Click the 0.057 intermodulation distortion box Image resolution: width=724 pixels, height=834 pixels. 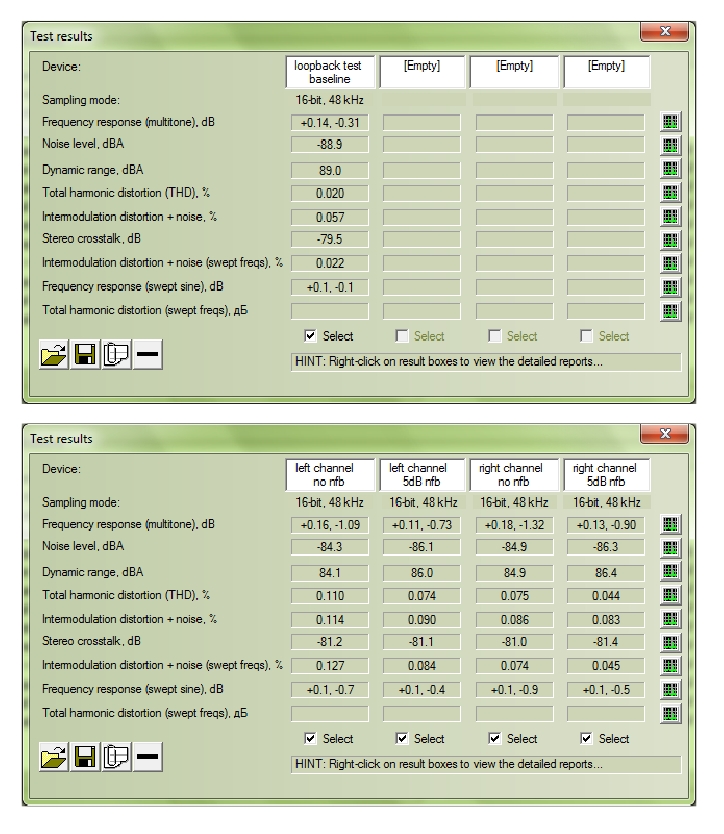330,217
